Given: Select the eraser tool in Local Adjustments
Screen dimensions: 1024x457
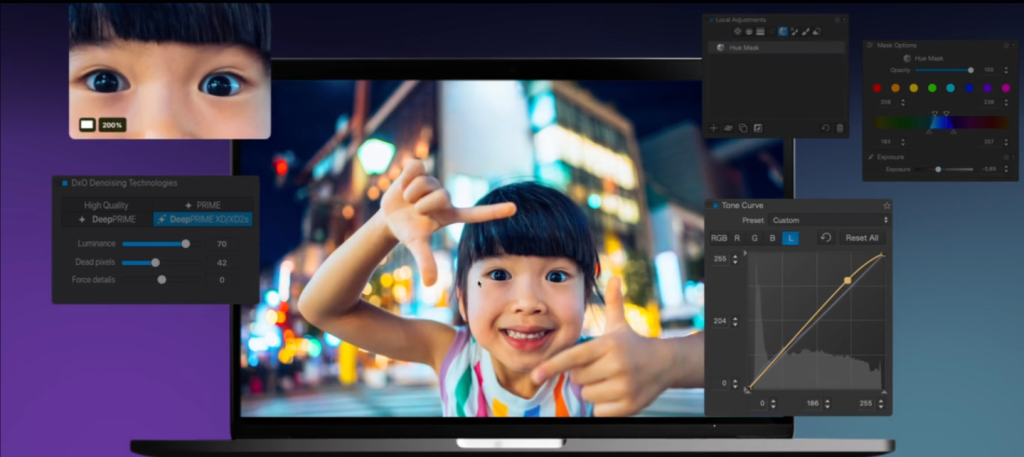Looking at the screenshot, I should click(817, 32).
